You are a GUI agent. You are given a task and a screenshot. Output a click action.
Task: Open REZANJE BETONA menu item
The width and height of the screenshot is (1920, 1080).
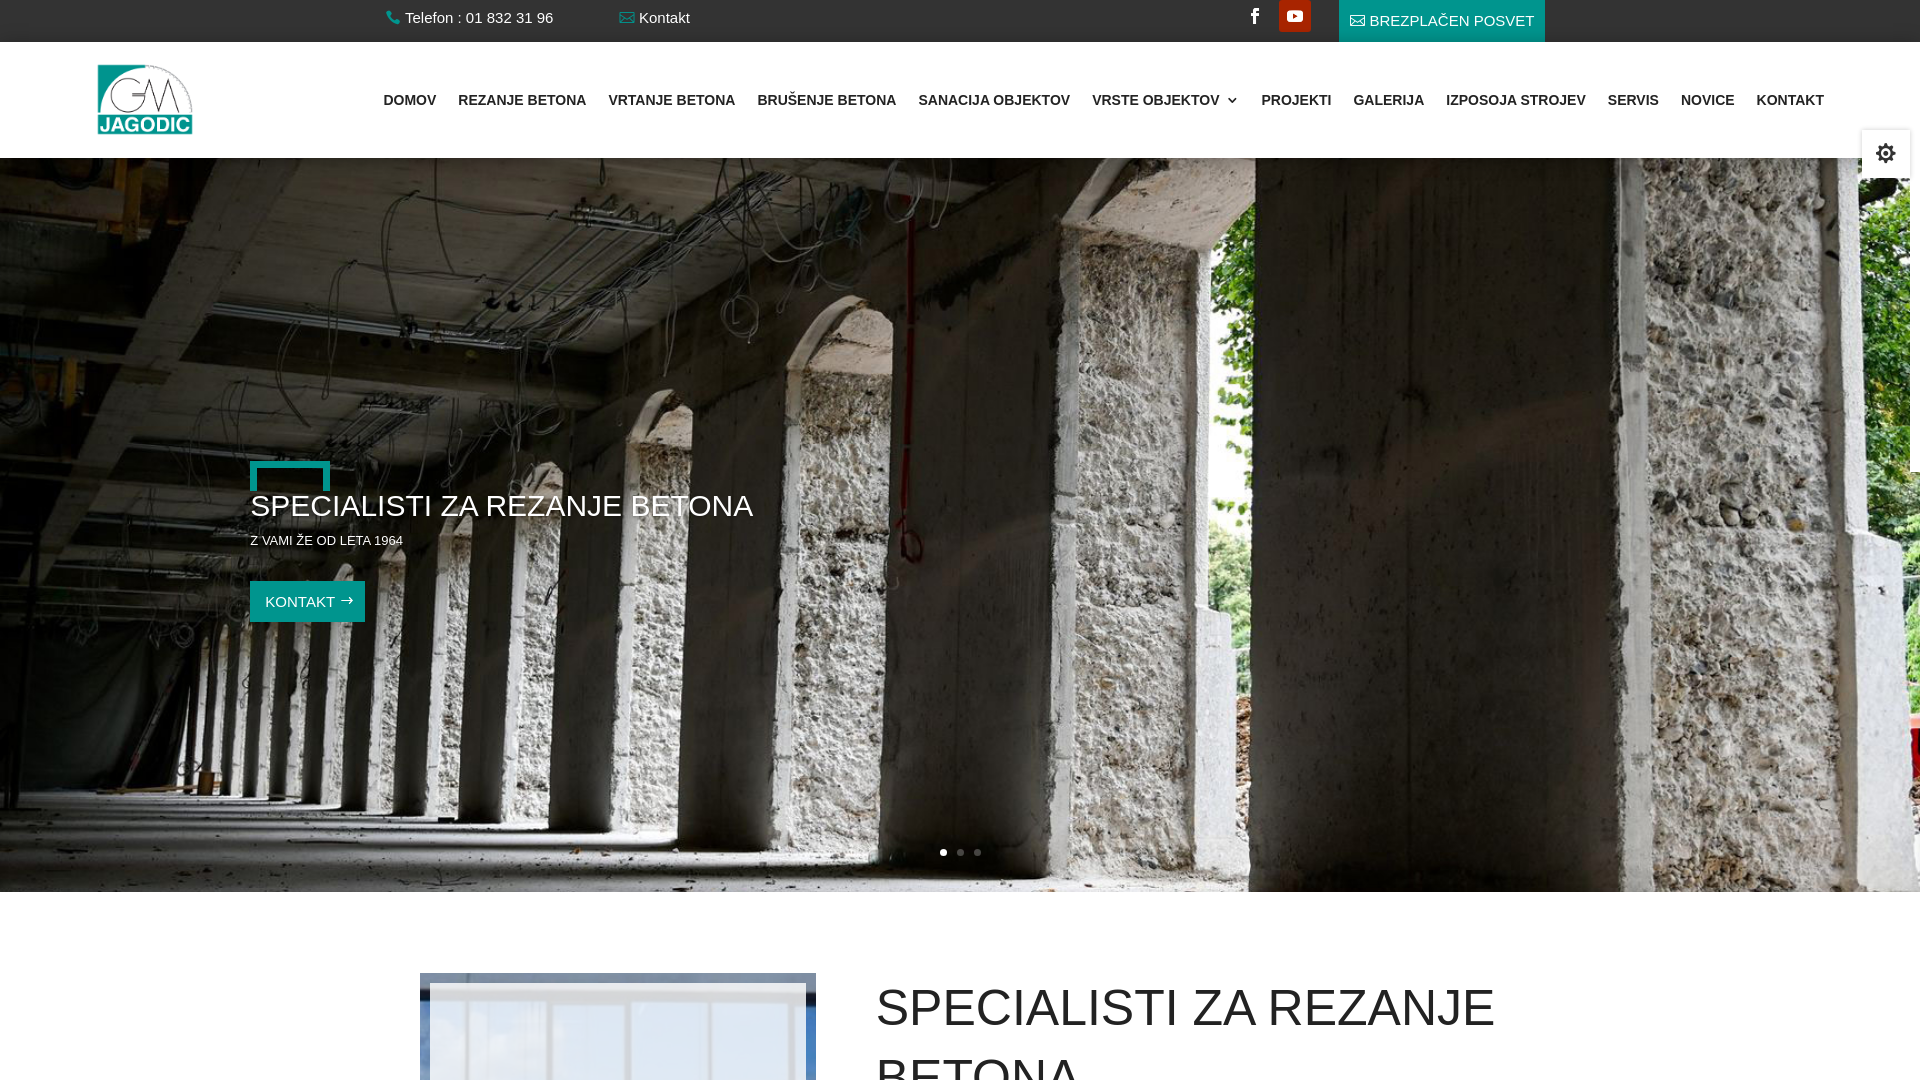point(522,100)
